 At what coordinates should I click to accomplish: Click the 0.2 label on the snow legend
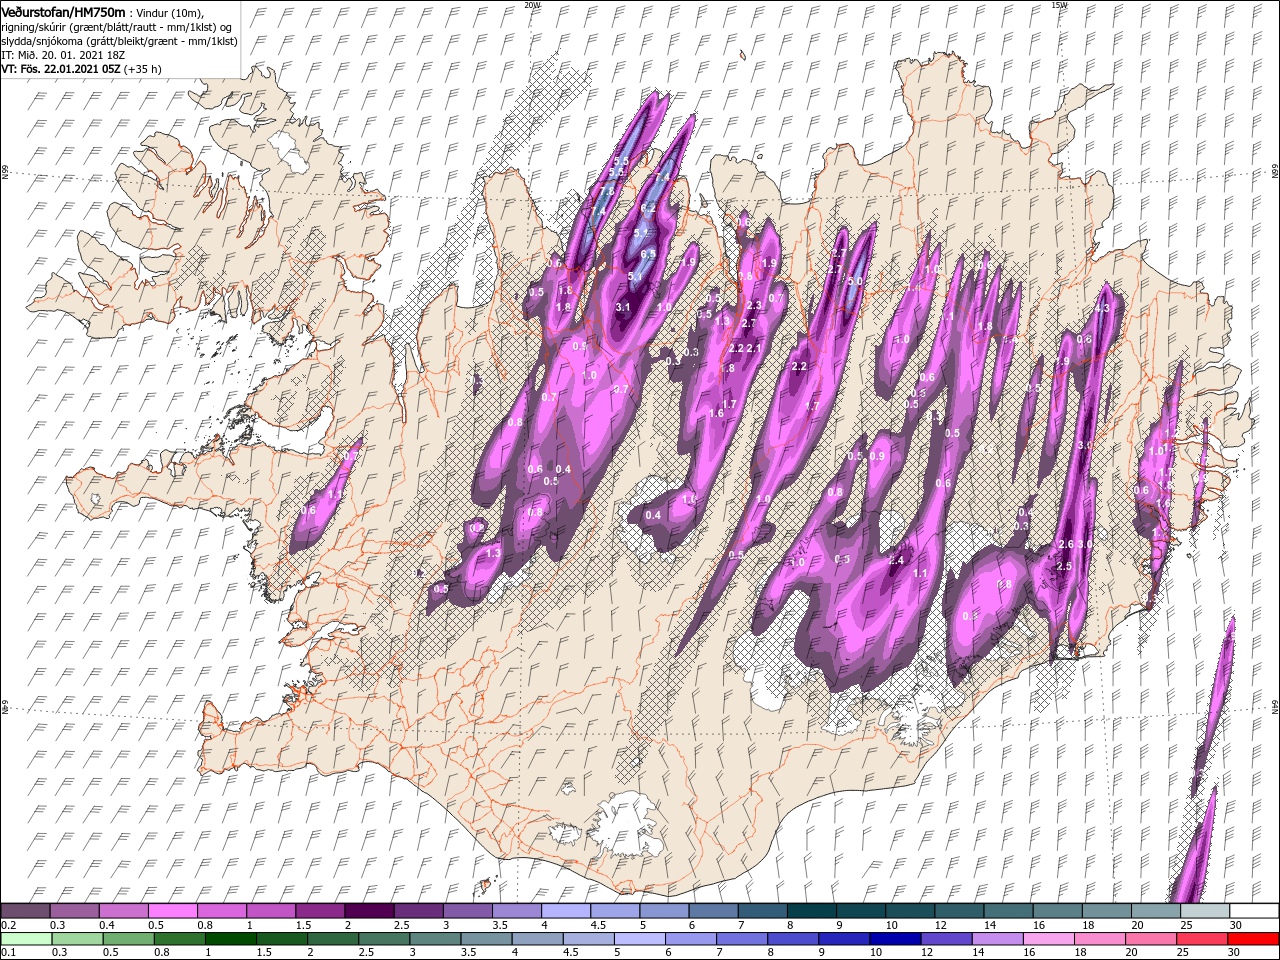(x=8, y=925)
